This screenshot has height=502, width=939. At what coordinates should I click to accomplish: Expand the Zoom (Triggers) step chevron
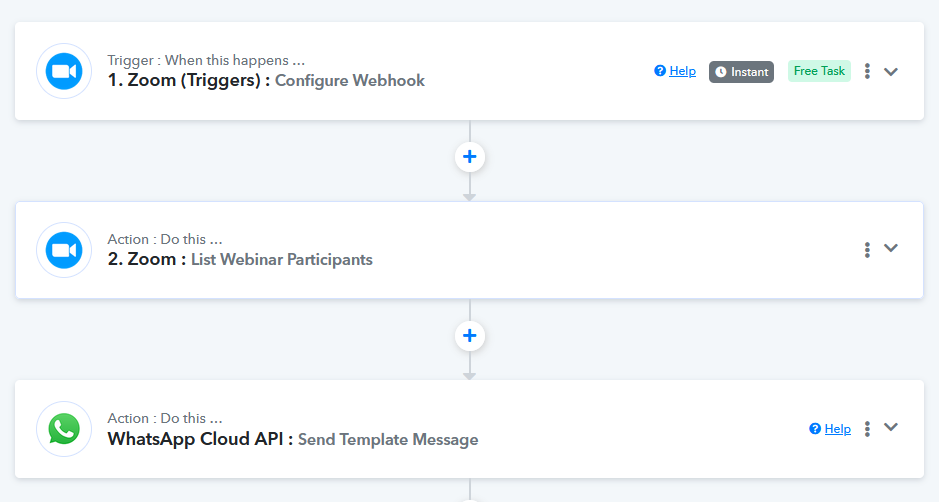891,72
